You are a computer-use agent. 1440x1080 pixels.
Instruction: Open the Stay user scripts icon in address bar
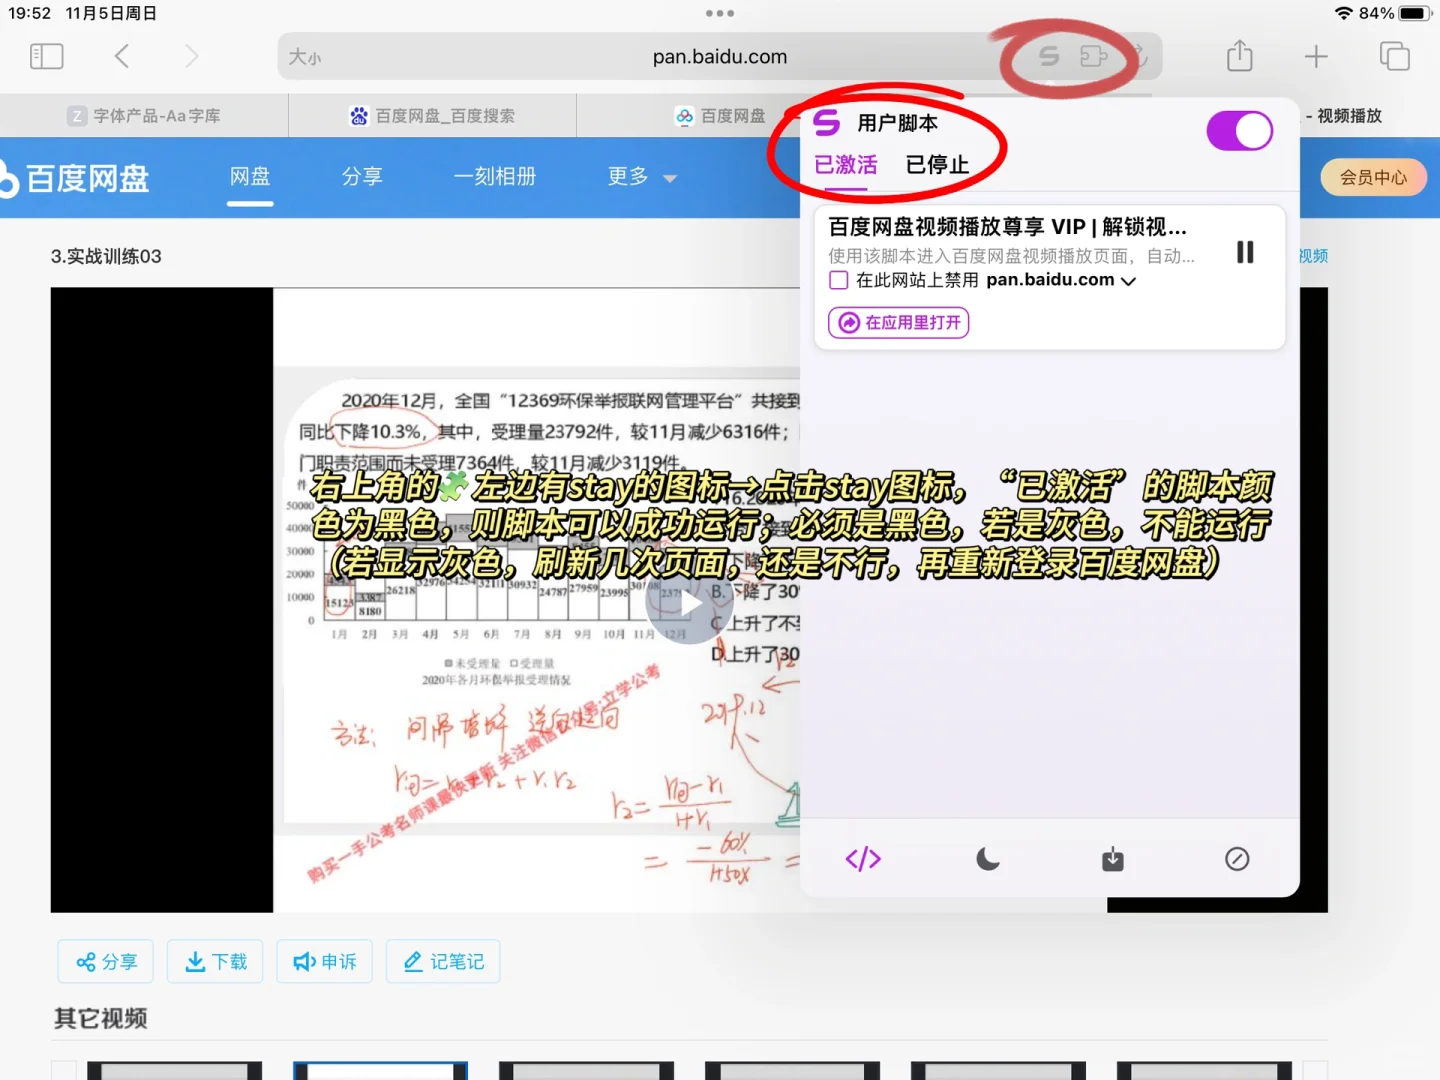click(1048, 56)
